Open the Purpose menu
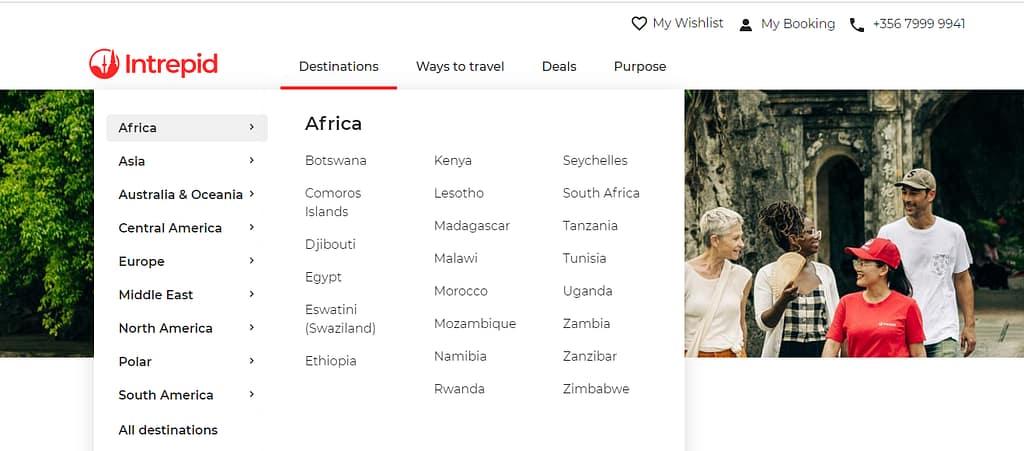 [x=640, y=67]
